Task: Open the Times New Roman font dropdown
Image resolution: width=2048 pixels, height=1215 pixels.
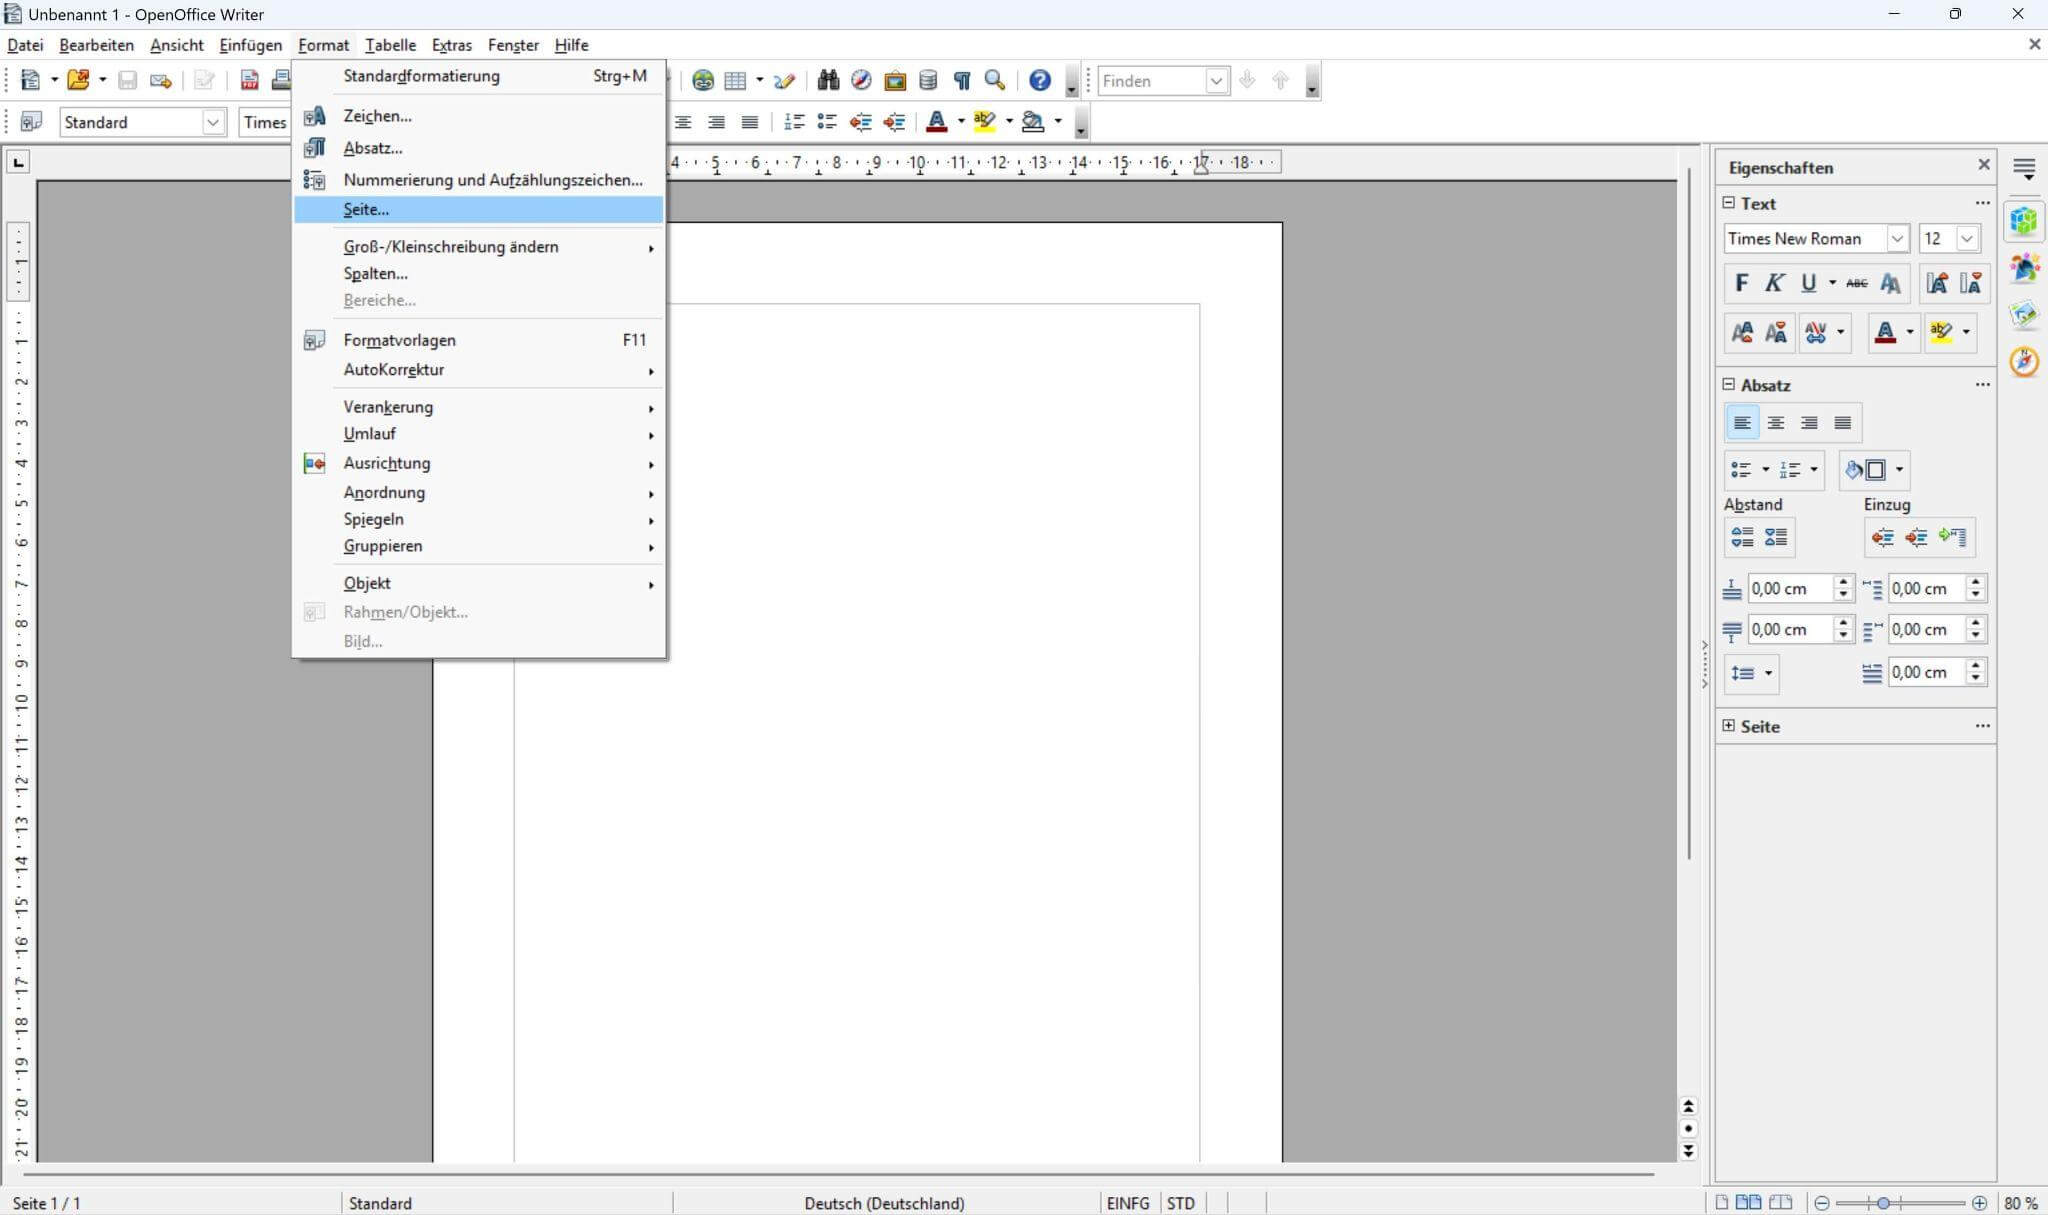Action: (1896, 238)
